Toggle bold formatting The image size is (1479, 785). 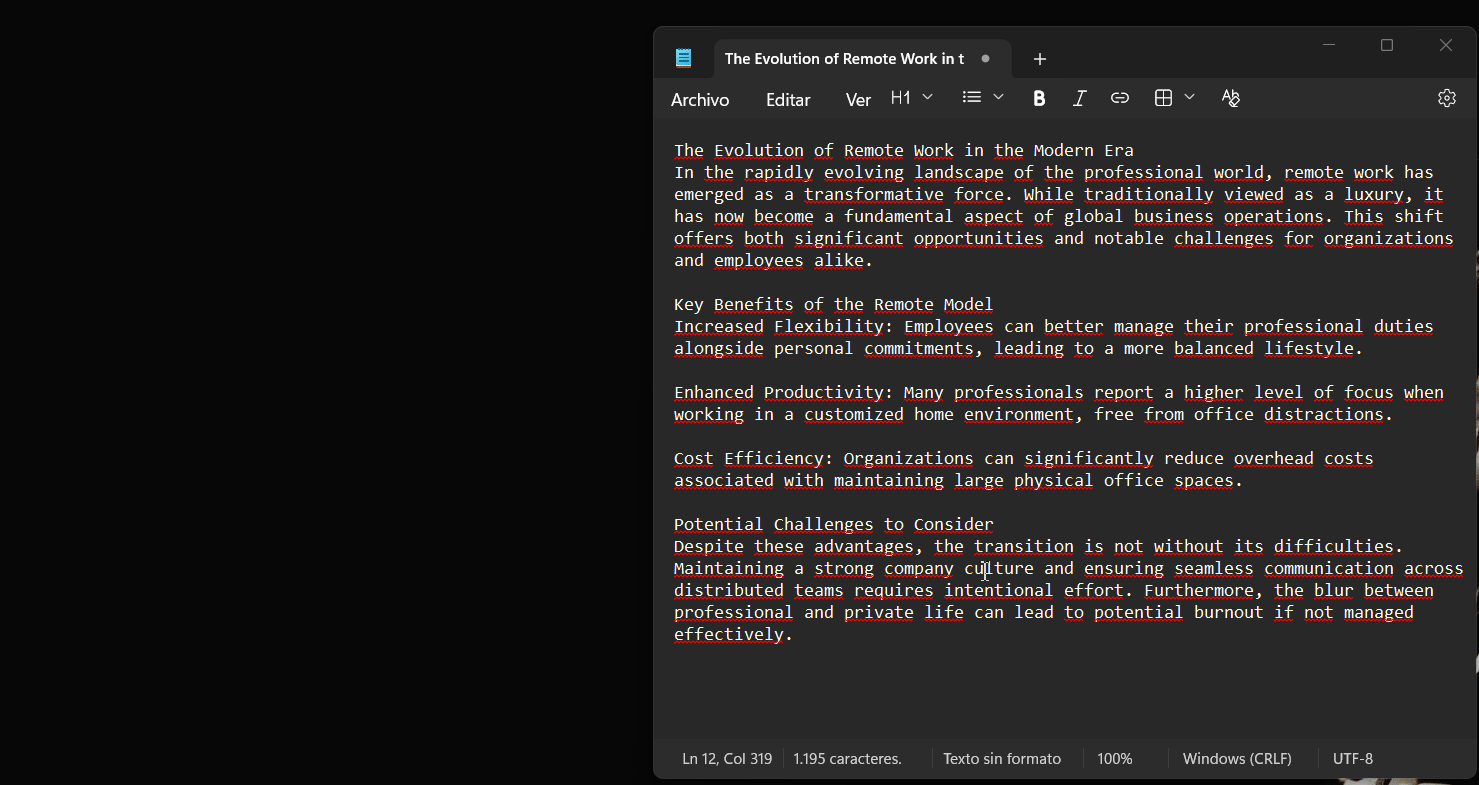1039,97
